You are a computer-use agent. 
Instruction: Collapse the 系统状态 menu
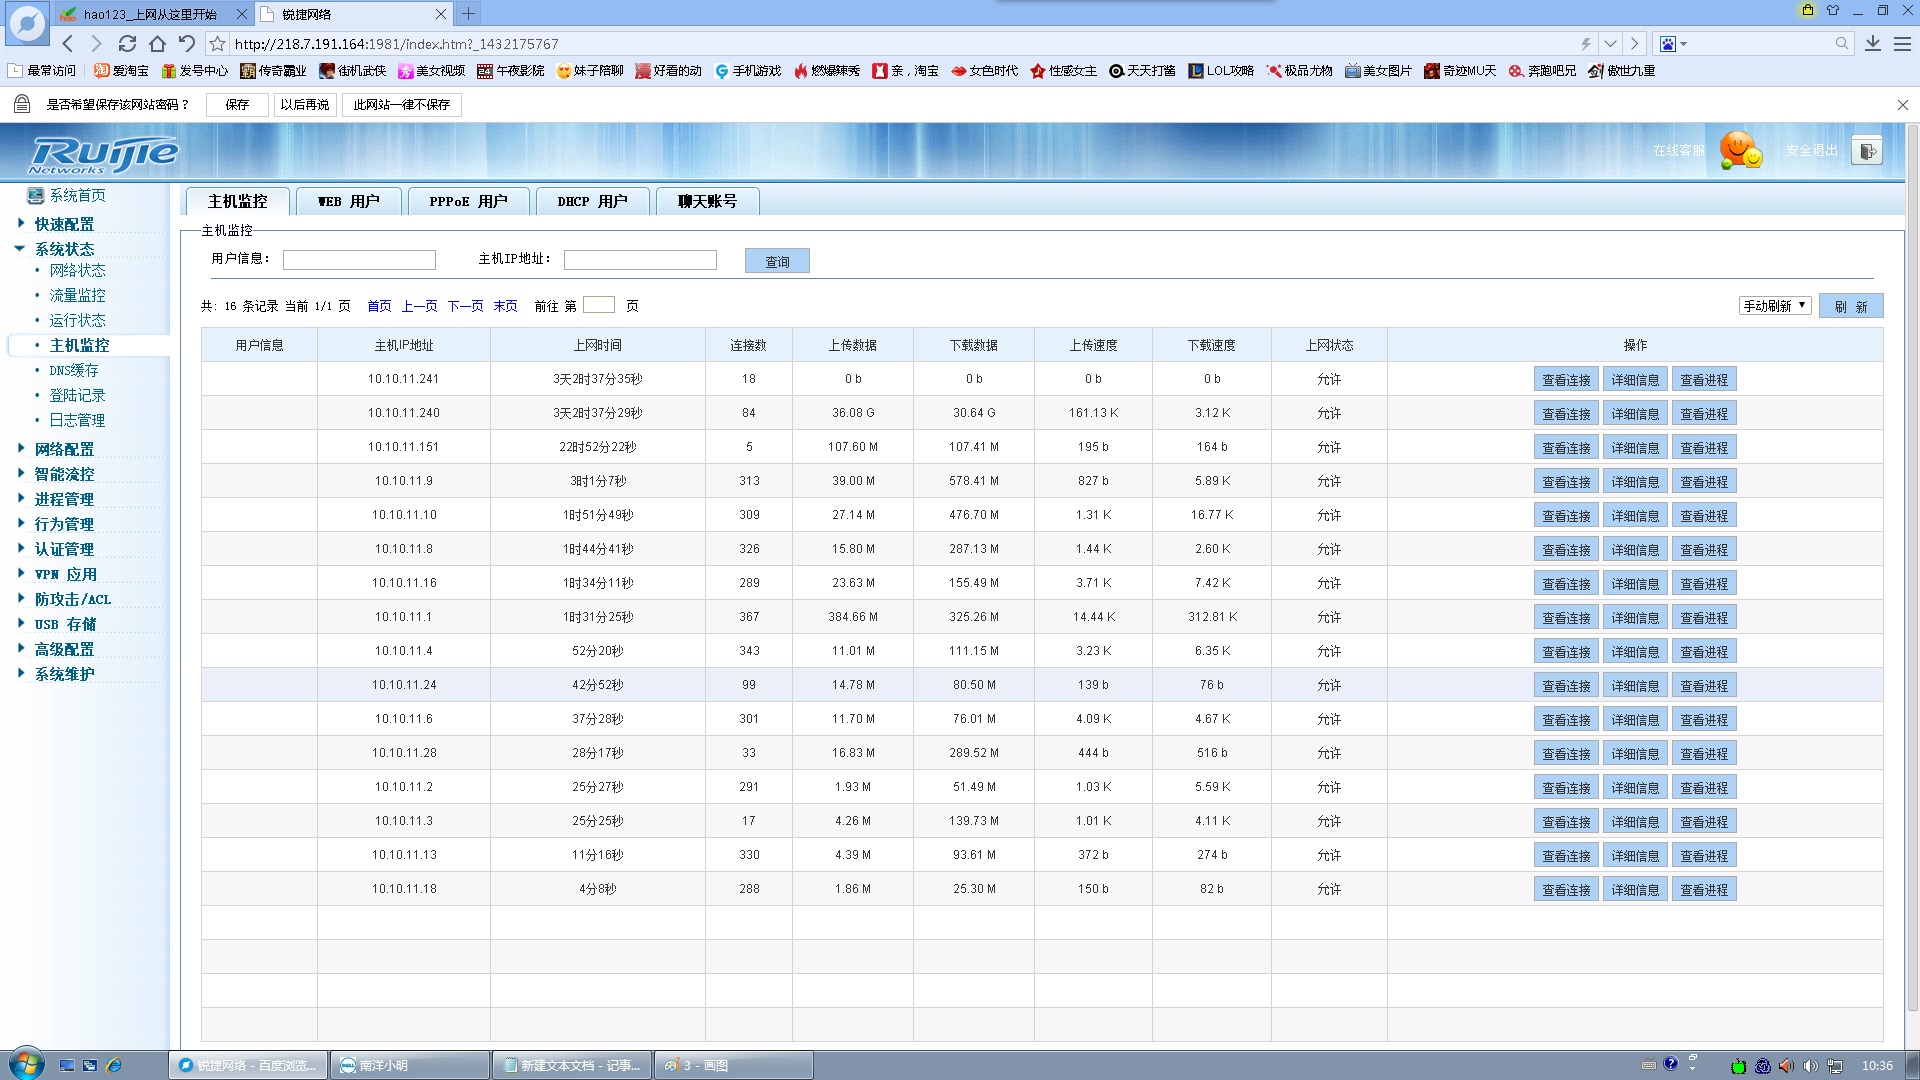[64, 249]
